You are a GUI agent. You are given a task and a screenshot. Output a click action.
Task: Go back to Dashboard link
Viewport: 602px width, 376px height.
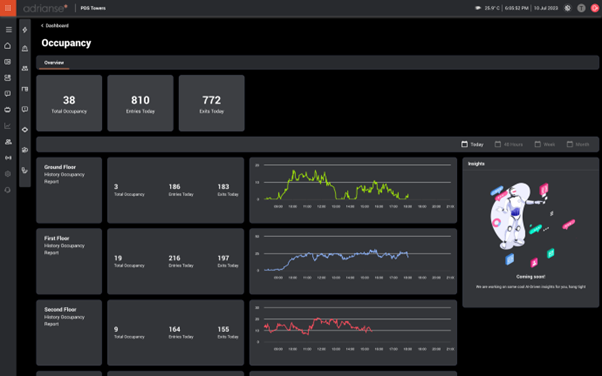tap(55, 26)
